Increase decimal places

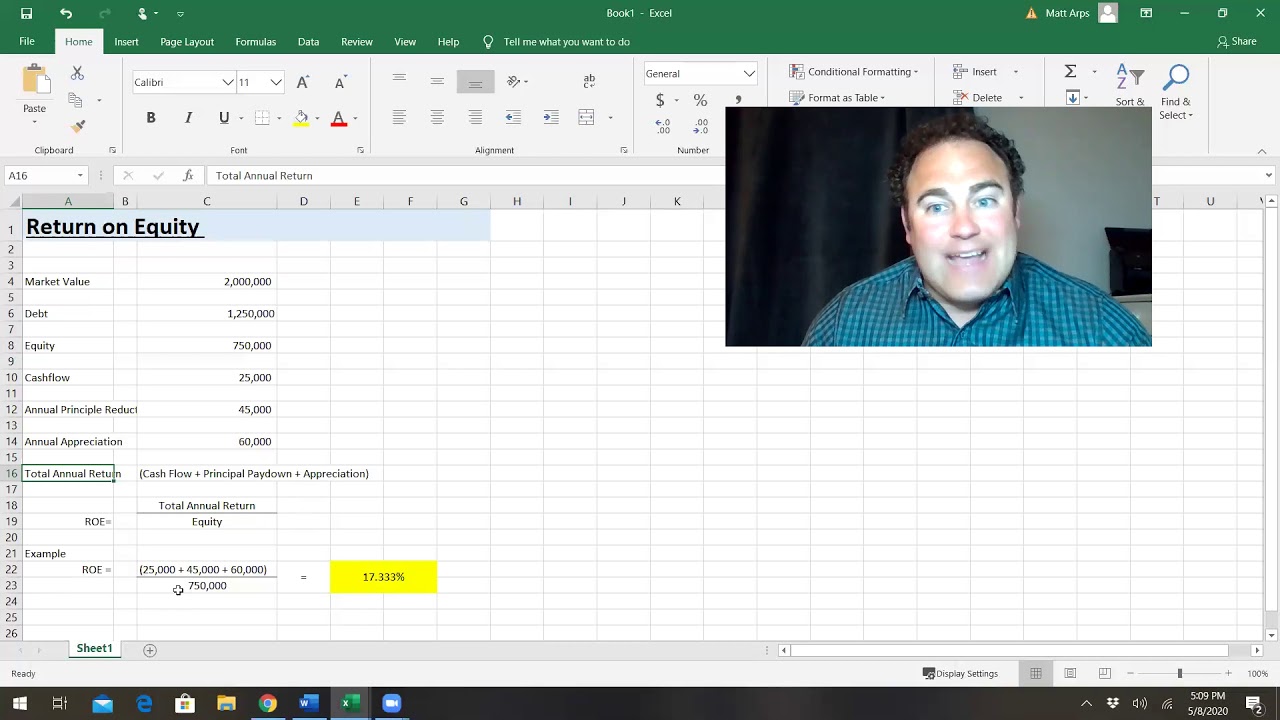click(x=663, y=127)
